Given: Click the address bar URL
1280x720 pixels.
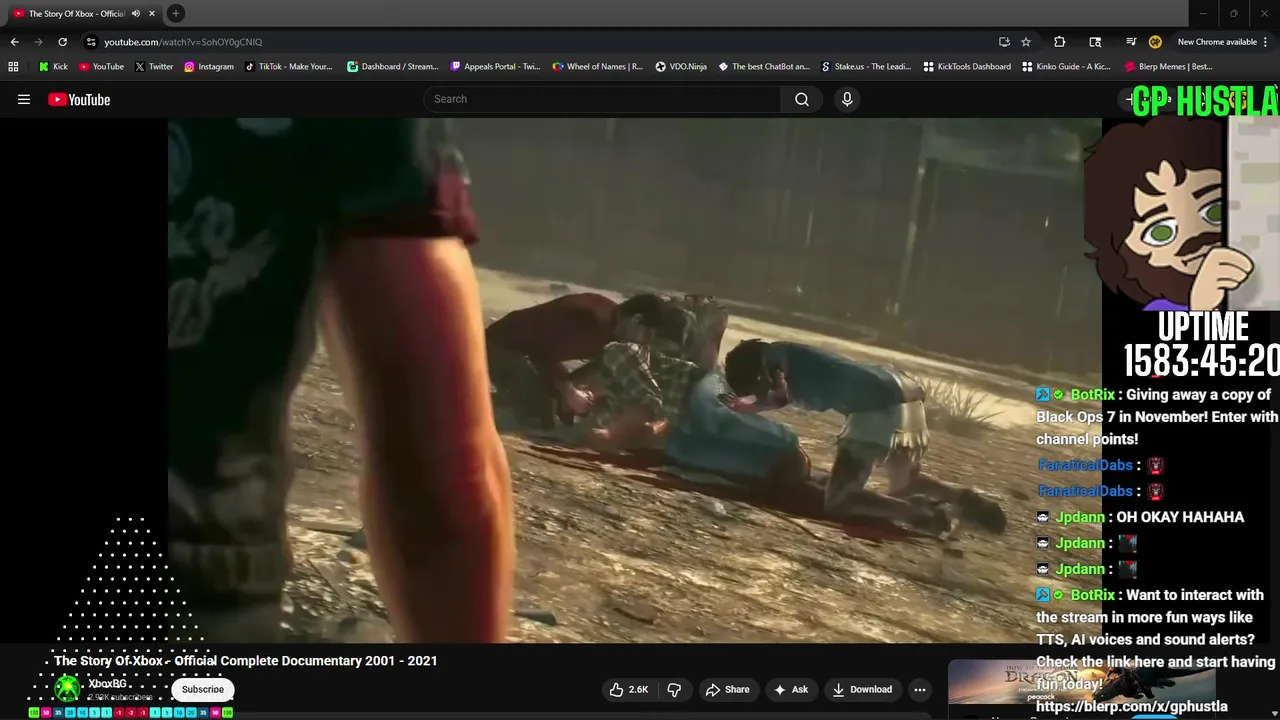Looking at the screenshot, I should point(183,42).
